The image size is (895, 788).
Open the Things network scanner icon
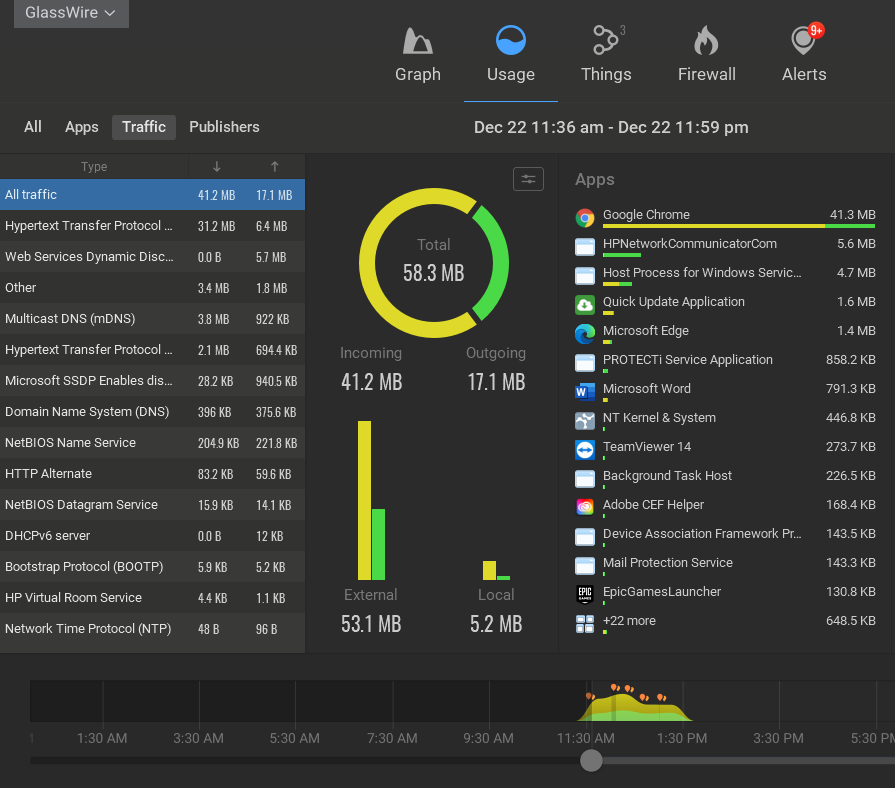pos(608,41)
